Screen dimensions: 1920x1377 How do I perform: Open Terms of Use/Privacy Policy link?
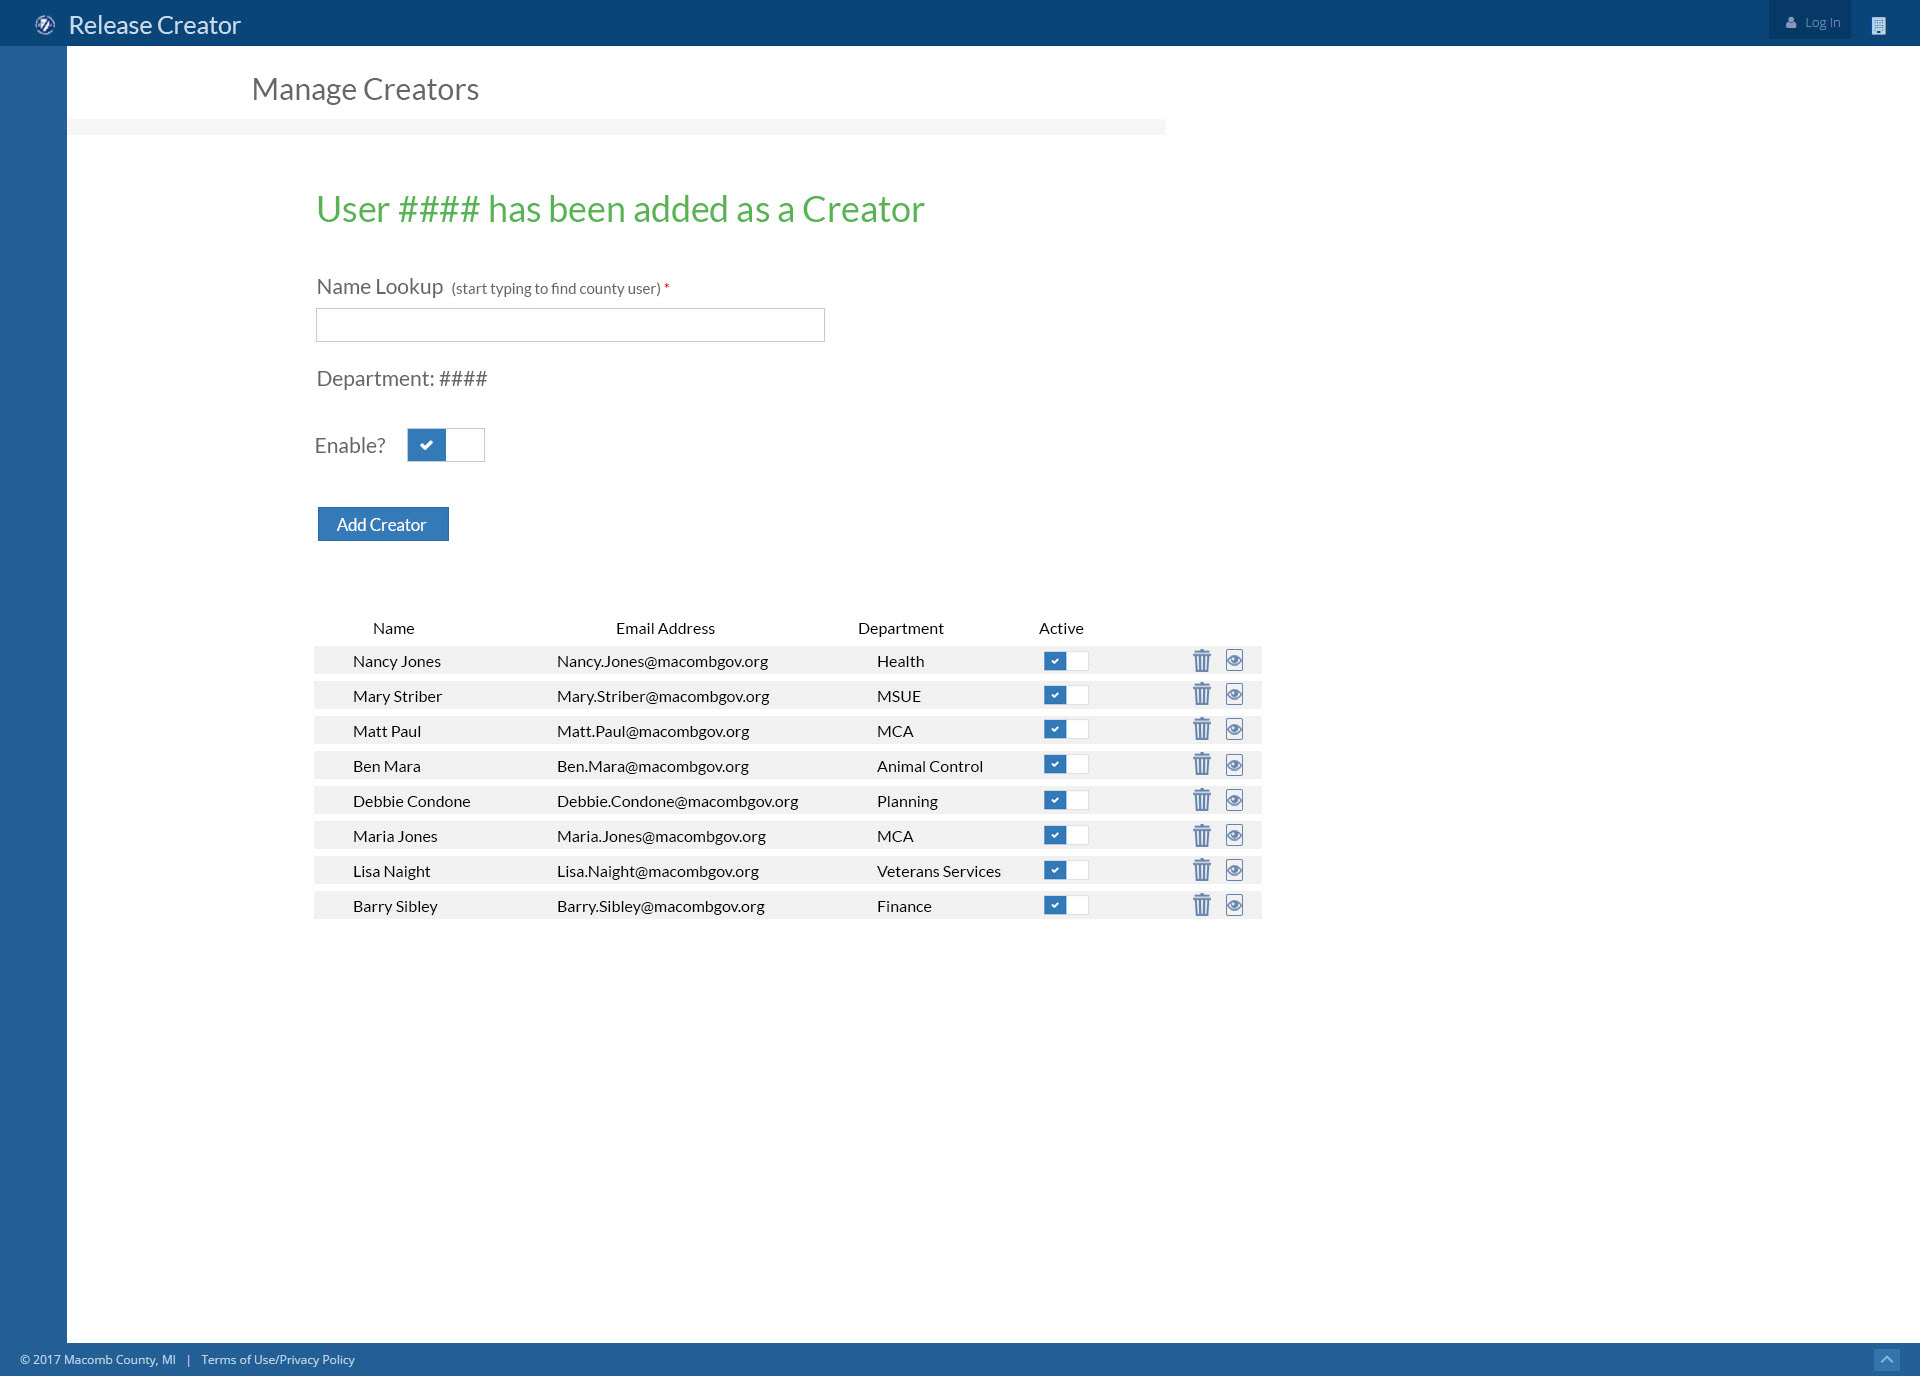pyautogui.click(x=277, y=1359)
